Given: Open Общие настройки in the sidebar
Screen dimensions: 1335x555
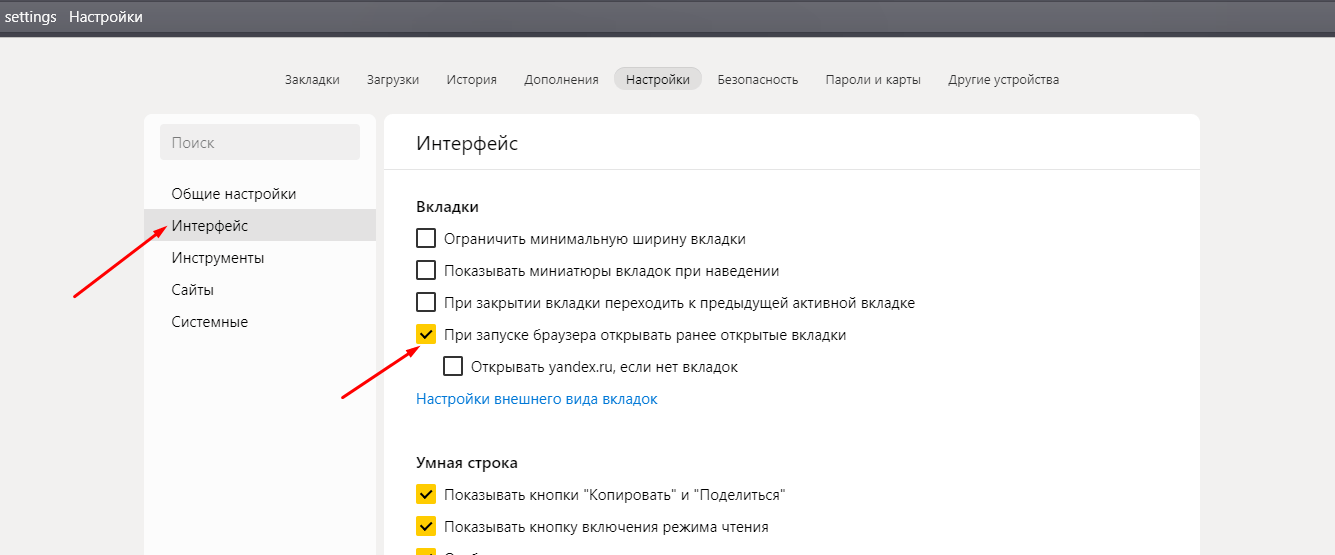Looking at the screenshot, I should pos(233,194).
